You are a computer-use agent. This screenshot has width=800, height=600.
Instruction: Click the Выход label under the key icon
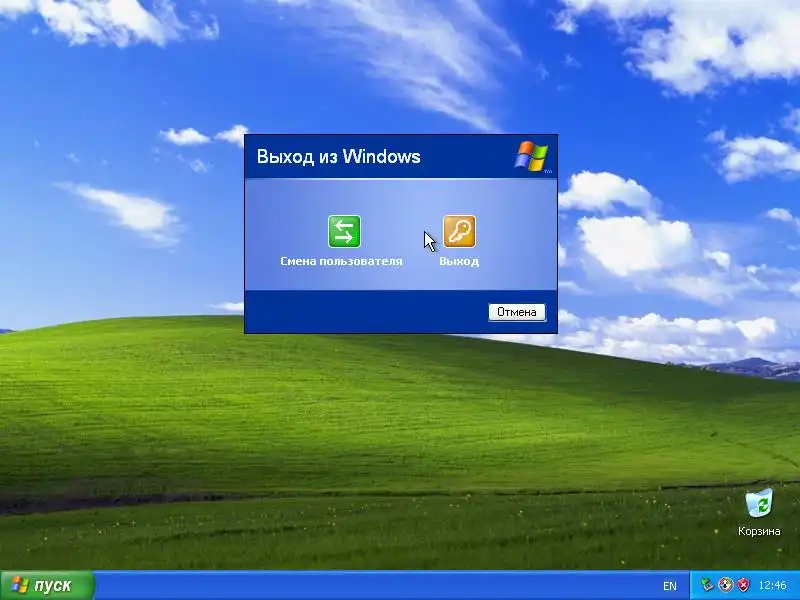[x=459, y=261]
